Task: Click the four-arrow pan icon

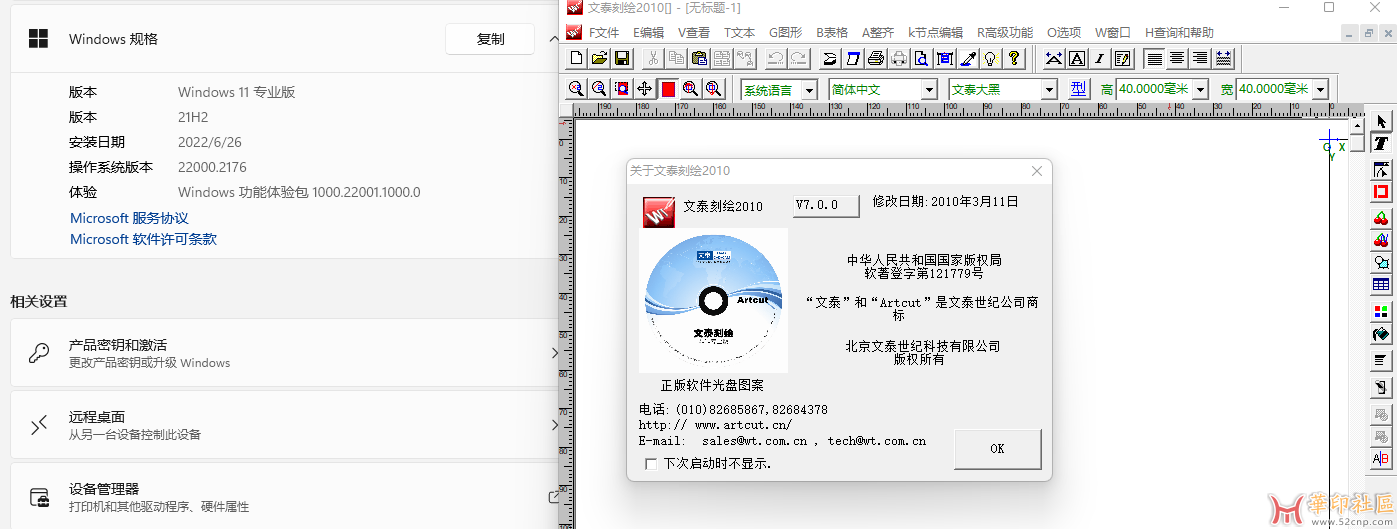Action: 645,89
